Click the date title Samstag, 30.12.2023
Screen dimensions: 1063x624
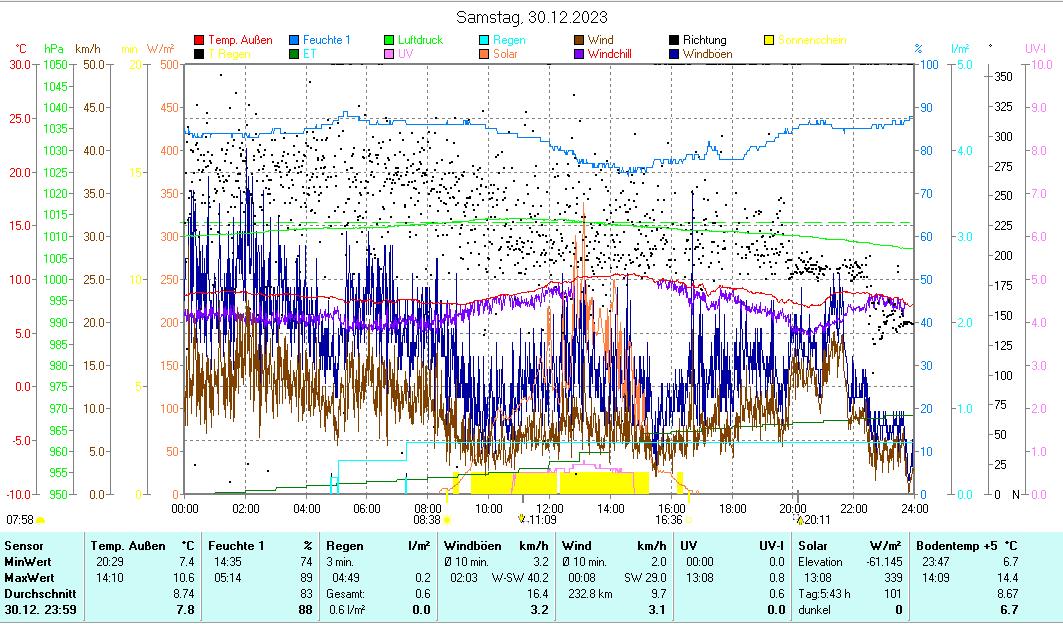pyautogui.click(x=531, y=17)
